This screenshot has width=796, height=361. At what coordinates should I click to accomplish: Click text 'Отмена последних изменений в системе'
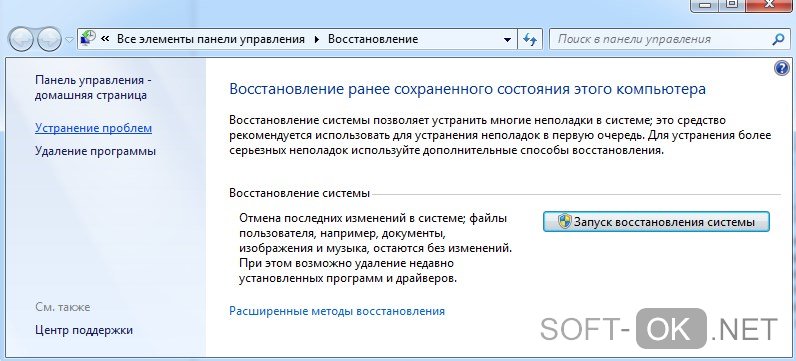point(351,218)
